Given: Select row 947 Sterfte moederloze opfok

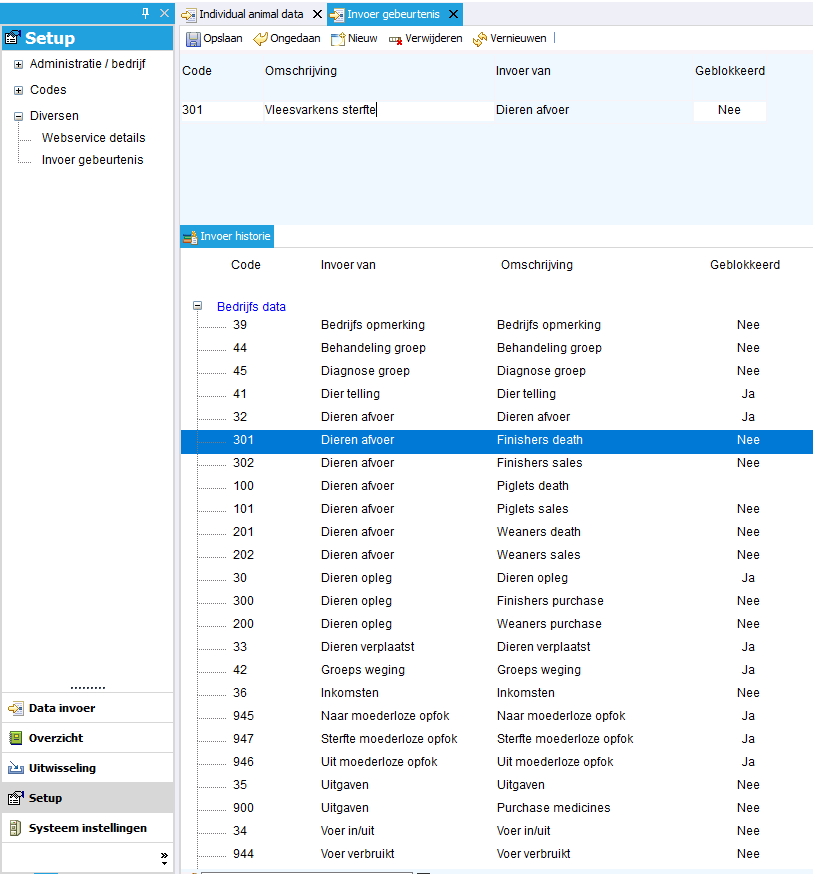Looking at the screenshot, I should pyautogui.click(x=496, y=739).
